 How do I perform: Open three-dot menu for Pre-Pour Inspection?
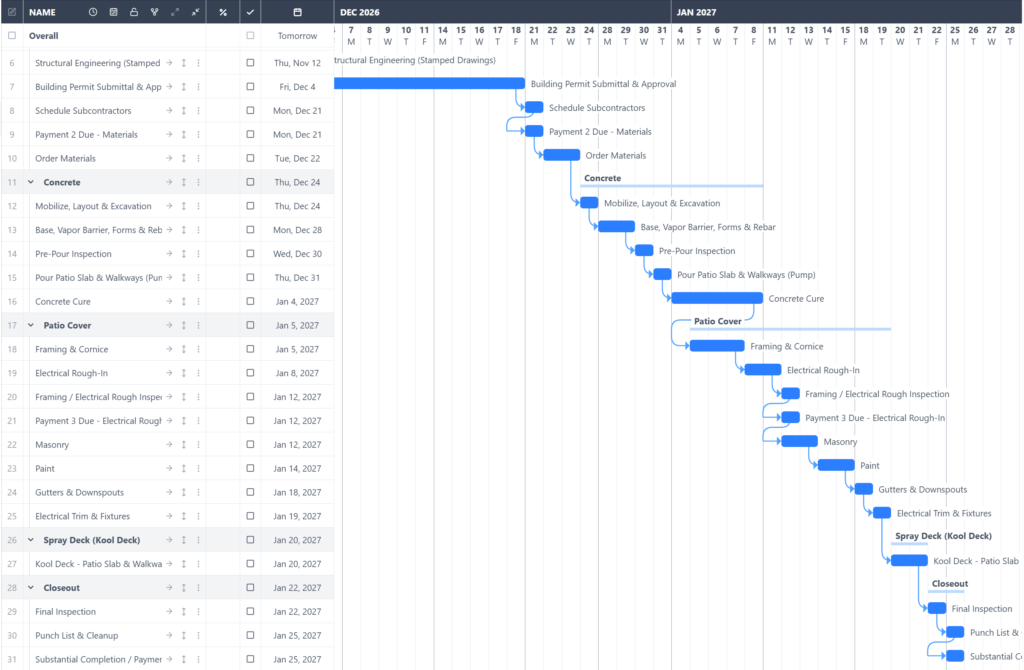click(199, 253)
